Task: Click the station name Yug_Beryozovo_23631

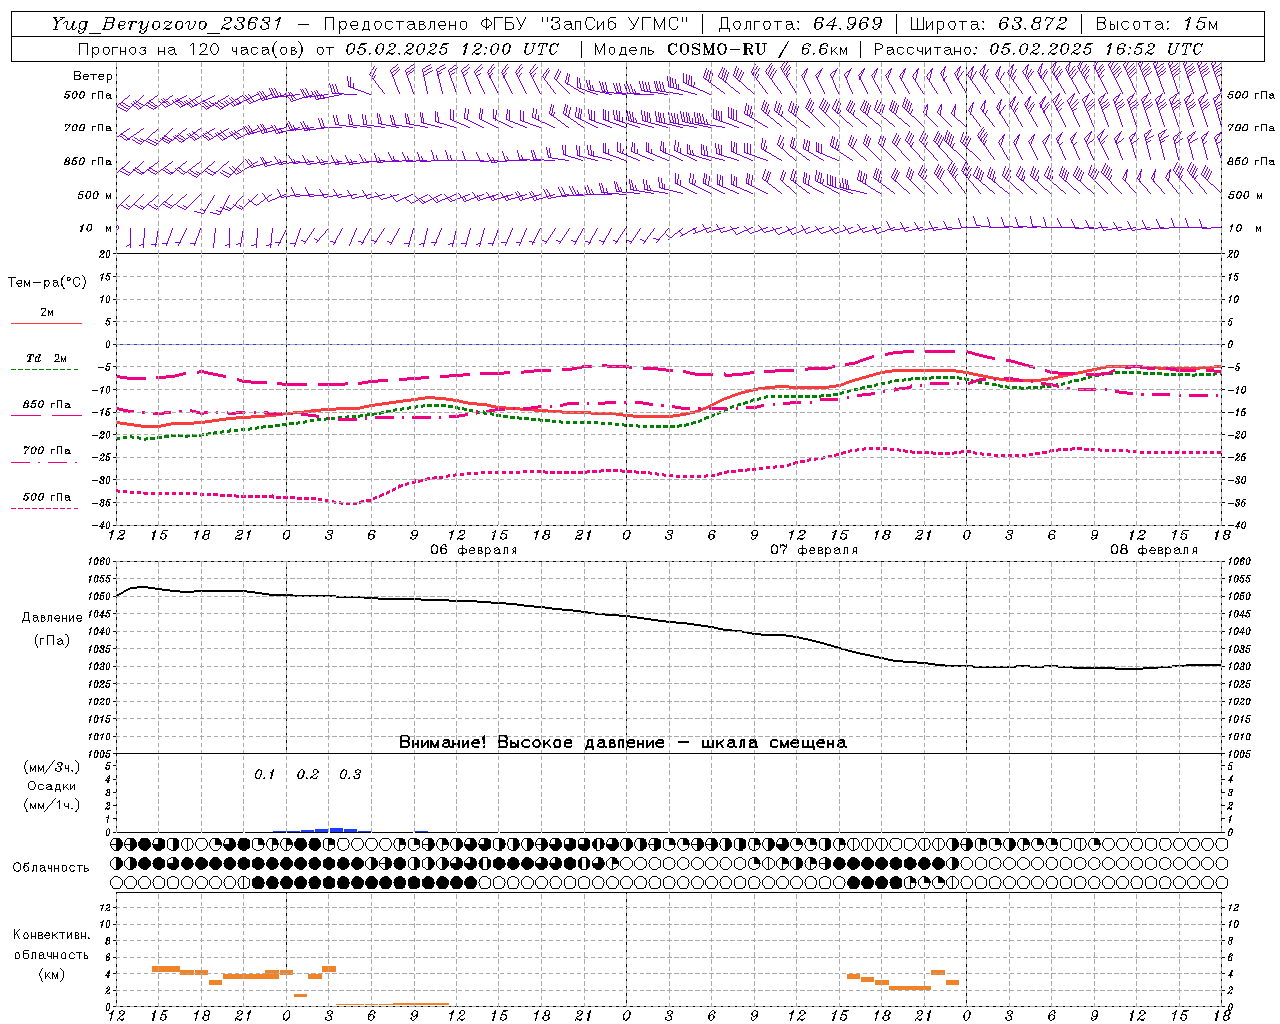Action: coord(167,24)
